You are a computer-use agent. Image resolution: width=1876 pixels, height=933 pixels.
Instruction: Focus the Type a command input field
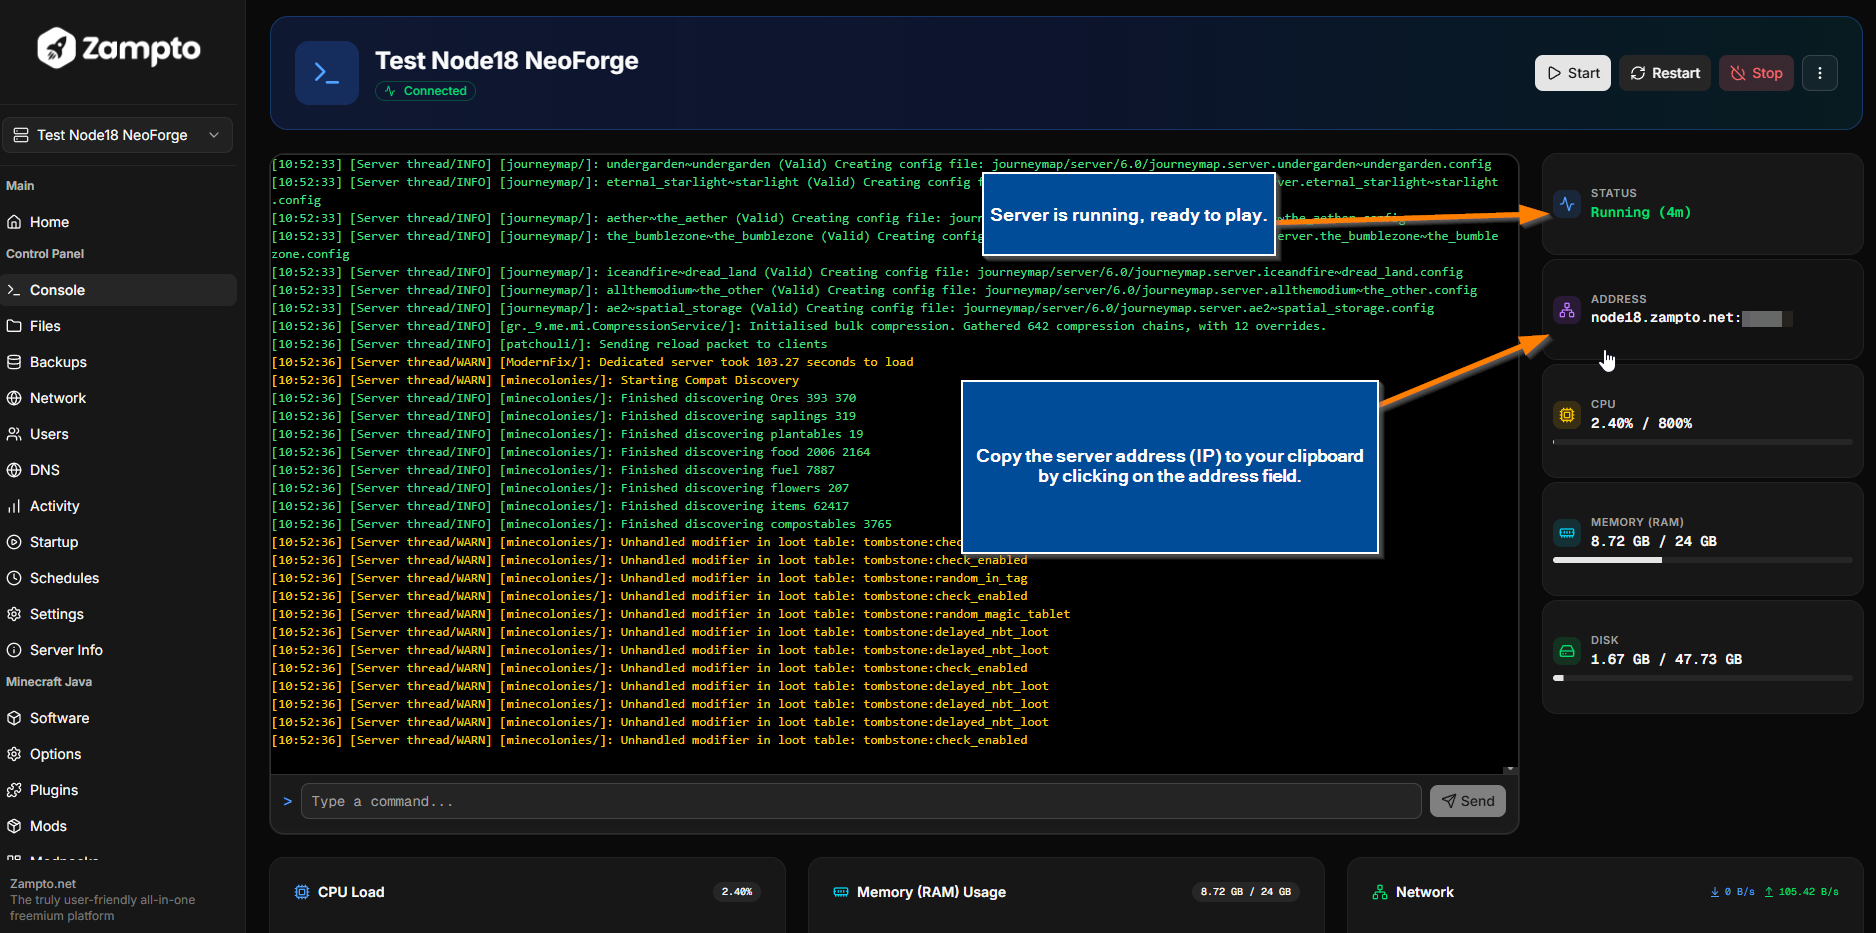tap(861, 801)
